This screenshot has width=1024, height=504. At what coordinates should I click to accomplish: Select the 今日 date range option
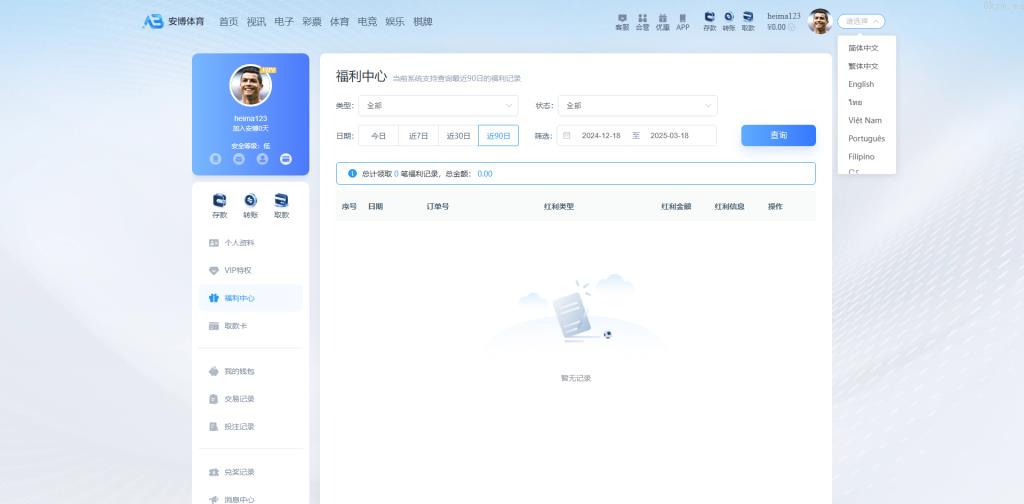(x=378, y=135)
